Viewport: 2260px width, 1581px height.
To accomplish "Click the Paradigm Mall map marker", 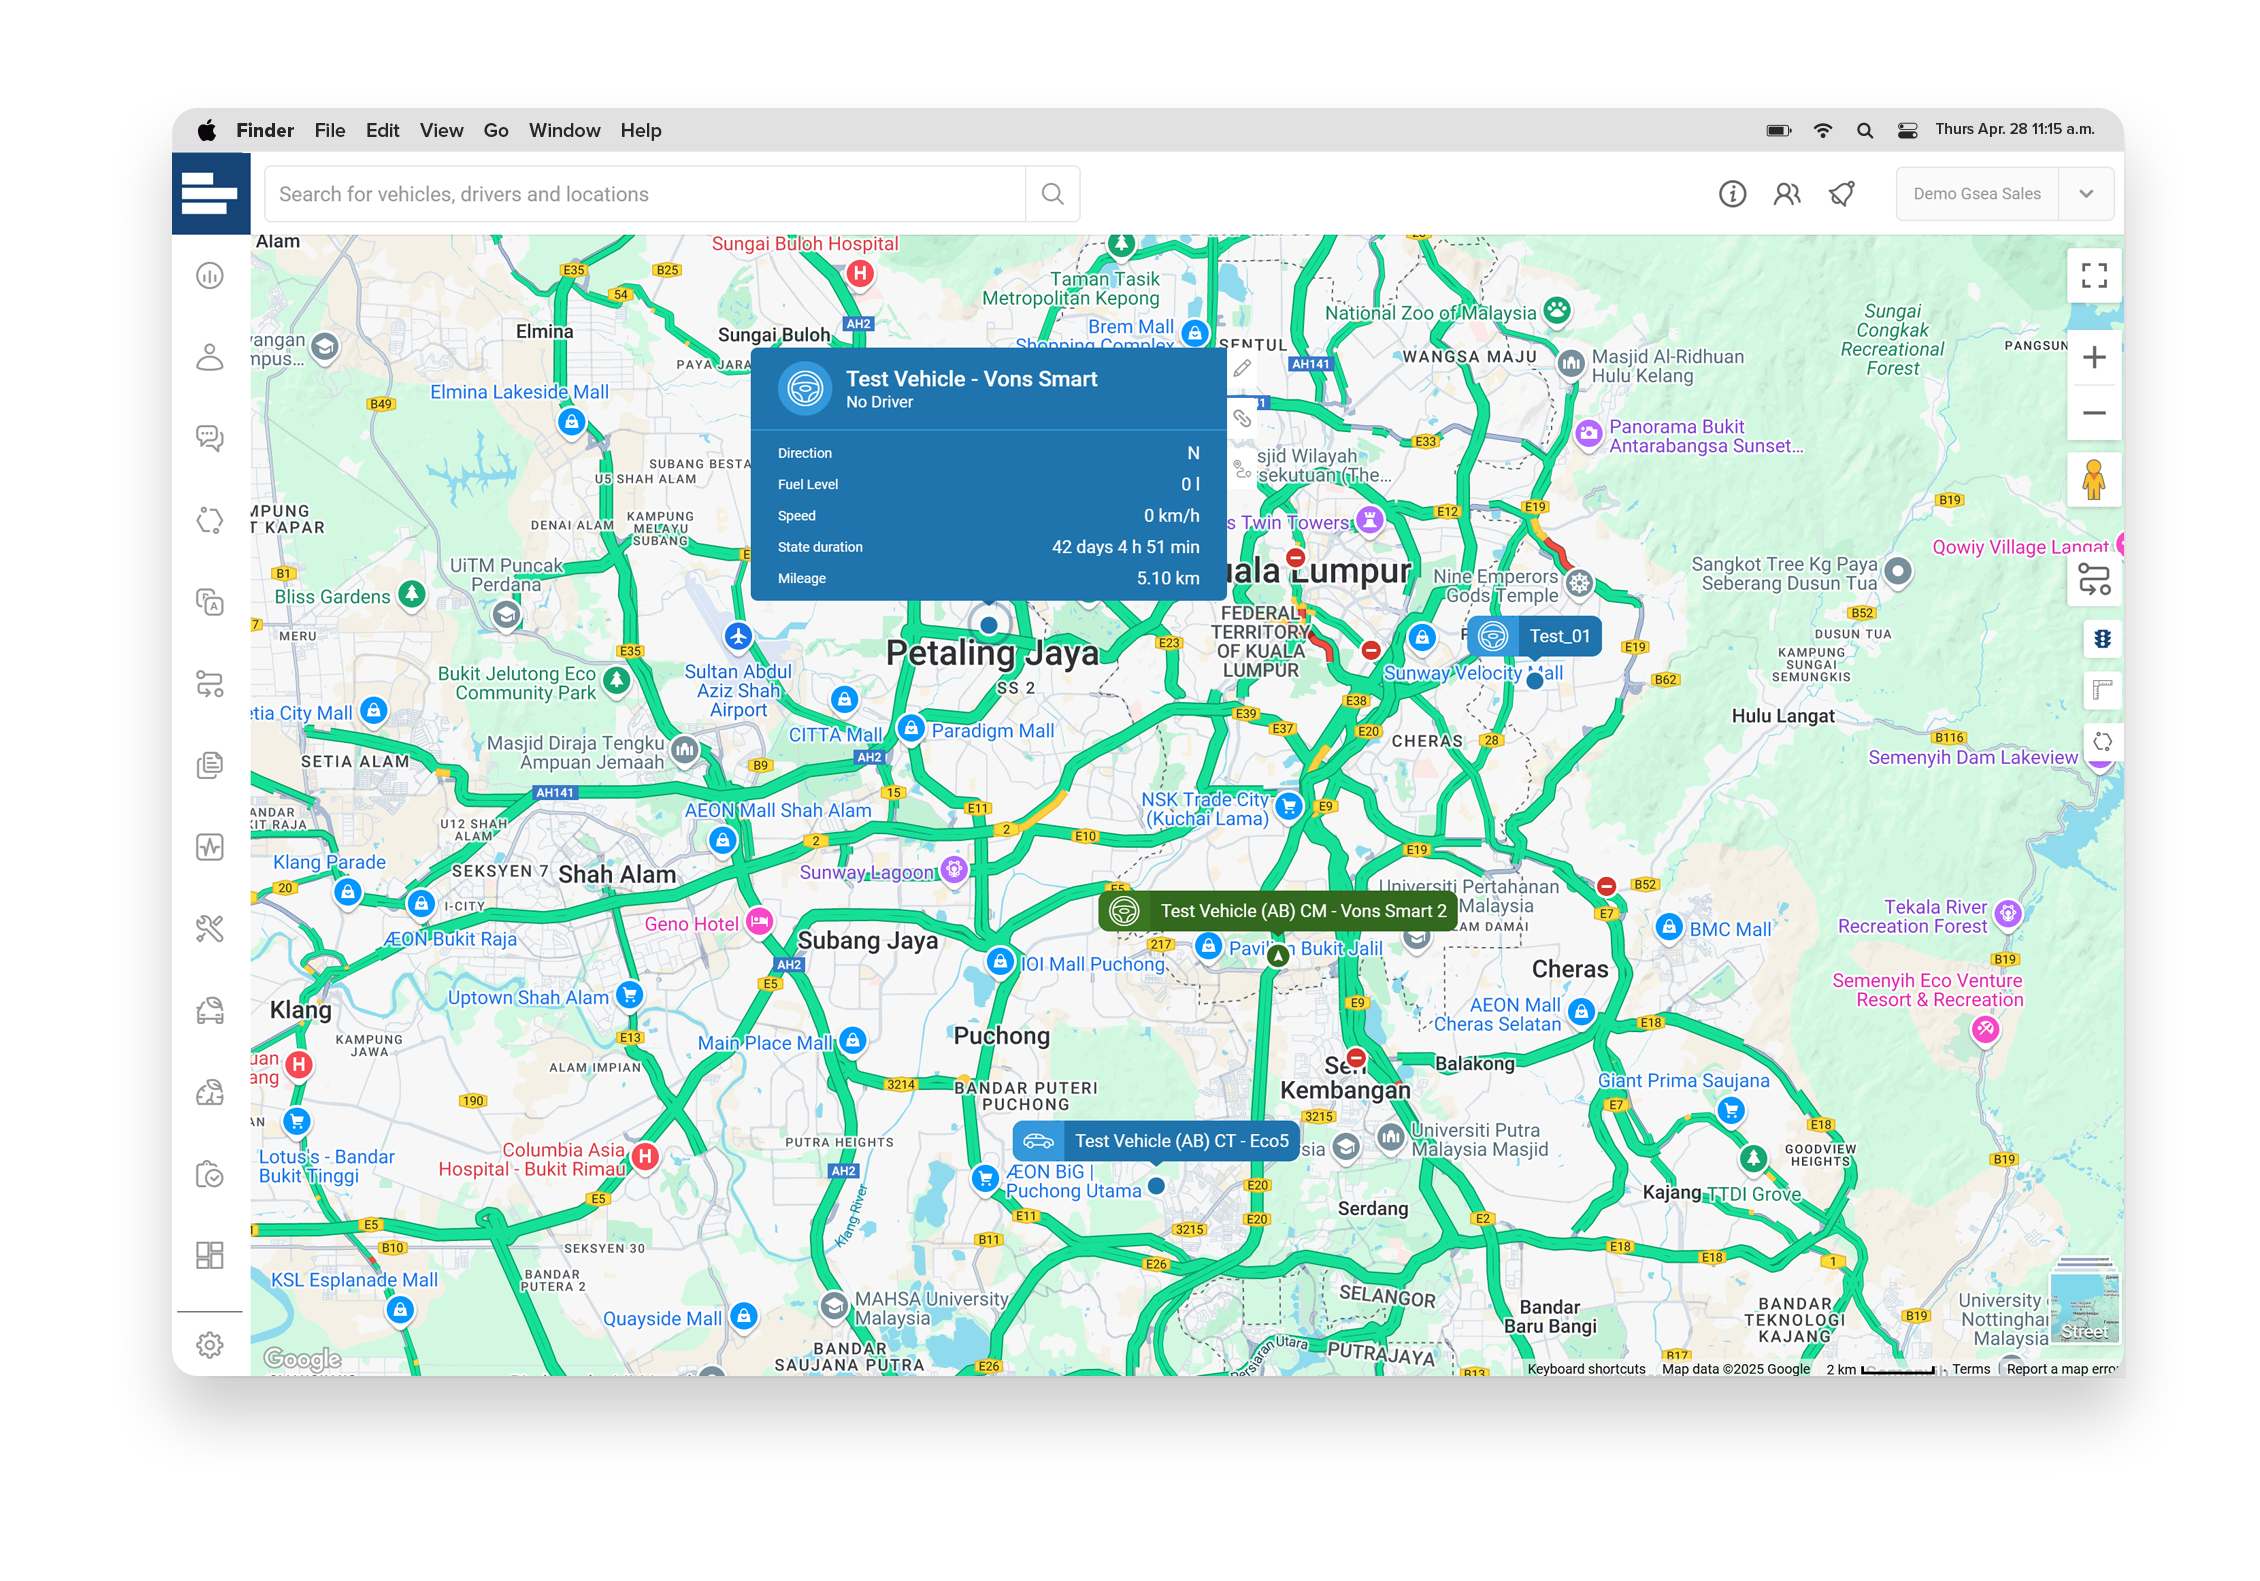I will pos(910,728).
